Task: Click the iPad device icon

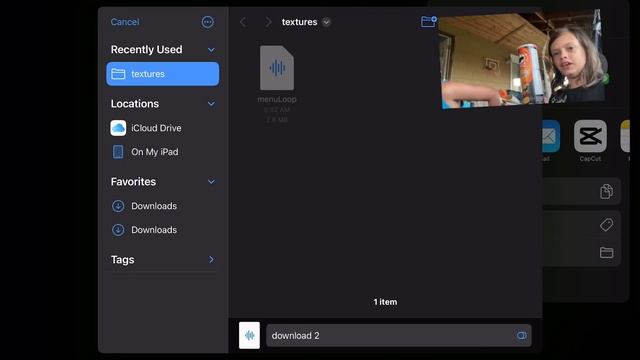Action: click(118, 152)
